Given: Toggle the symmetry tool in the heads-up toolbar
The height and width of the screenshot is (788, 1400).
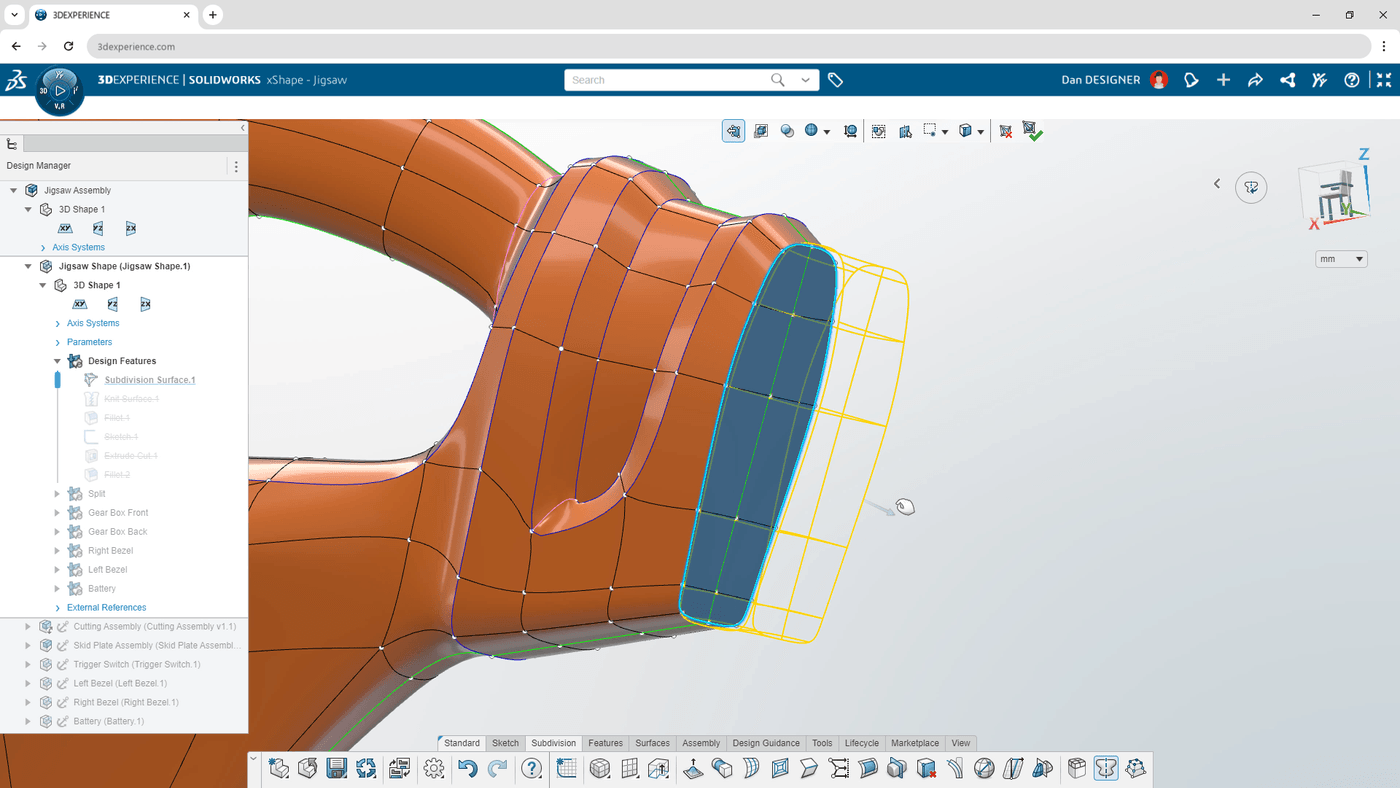Looking at the screenshot, I should (905, 130).
